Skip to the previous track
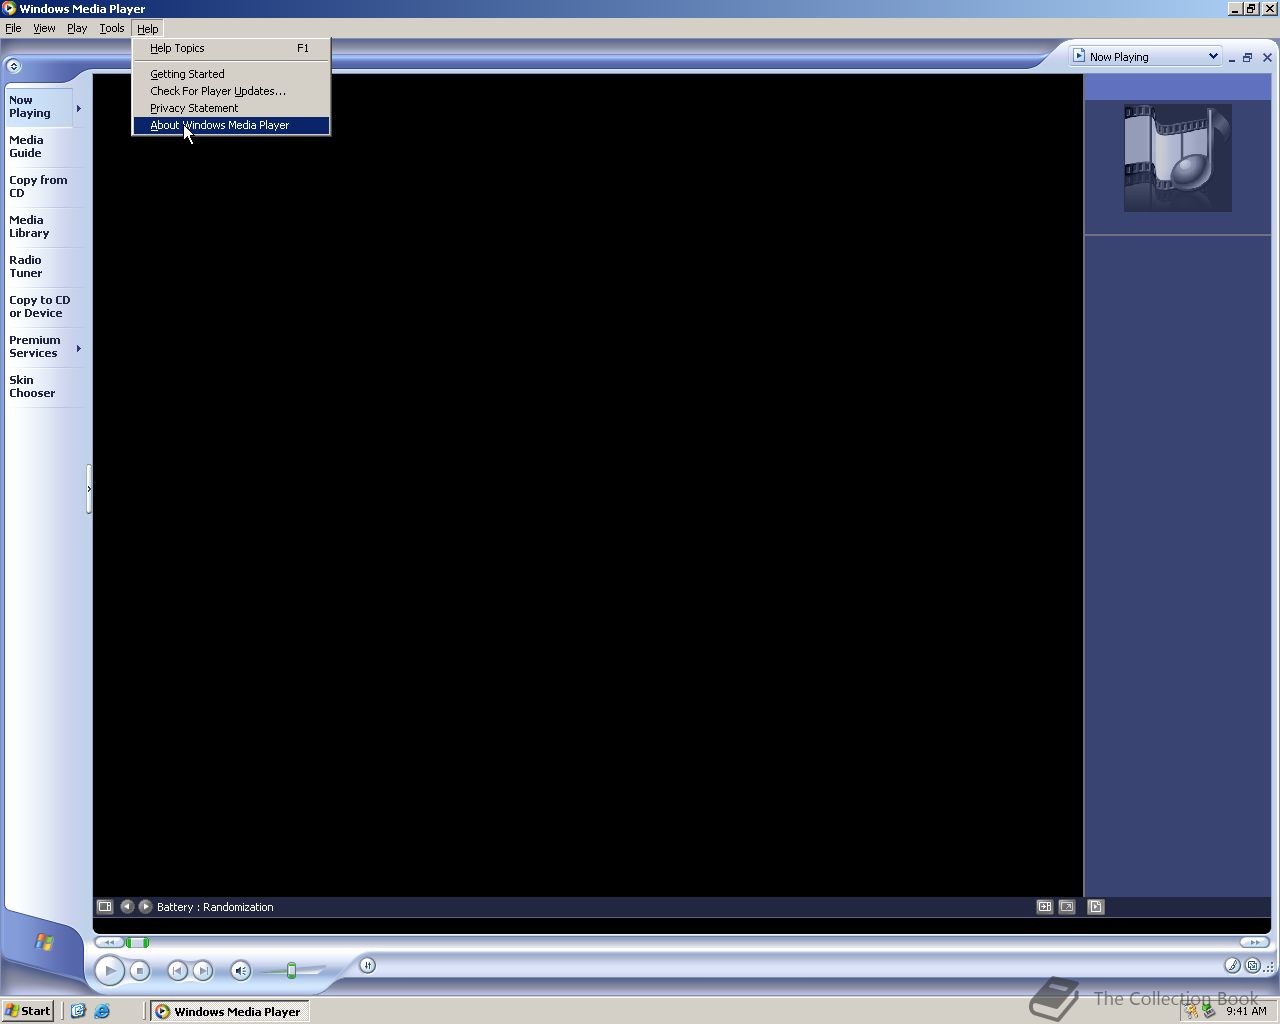The width and height of the screenshot is (1280, 1024). click(177, 970)
